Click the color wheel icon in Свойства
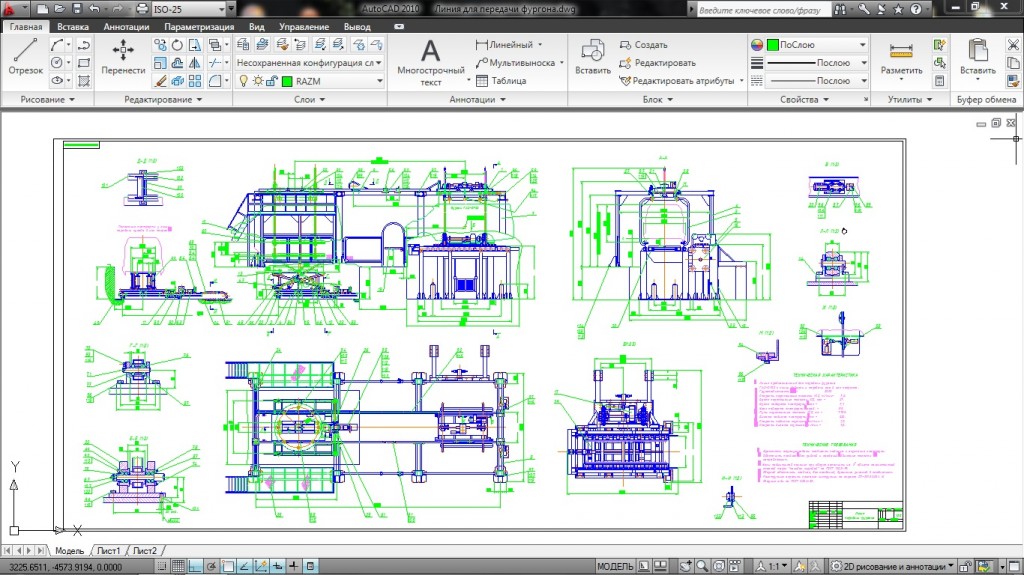This screenshot has height=575, width=1024. coord(757,44)
